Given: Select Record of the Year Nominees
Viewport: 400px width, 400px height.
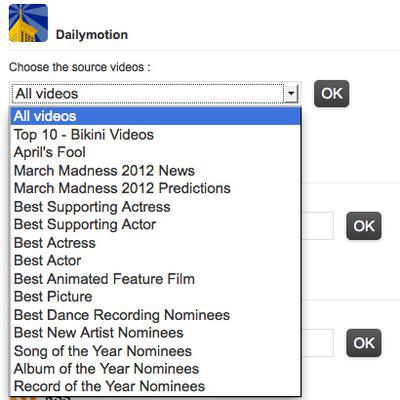Looking at the screenshot, I should 156,386.
